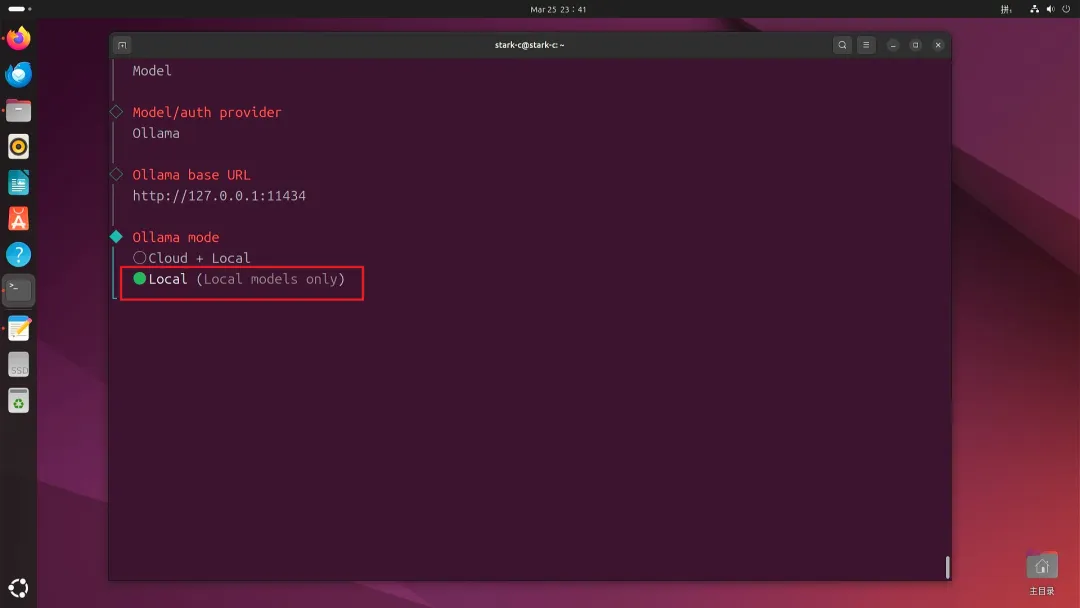The width and height of the screenshot is (1080, 608).
Task: Select the Local models only option
Action: click(239, 279)
